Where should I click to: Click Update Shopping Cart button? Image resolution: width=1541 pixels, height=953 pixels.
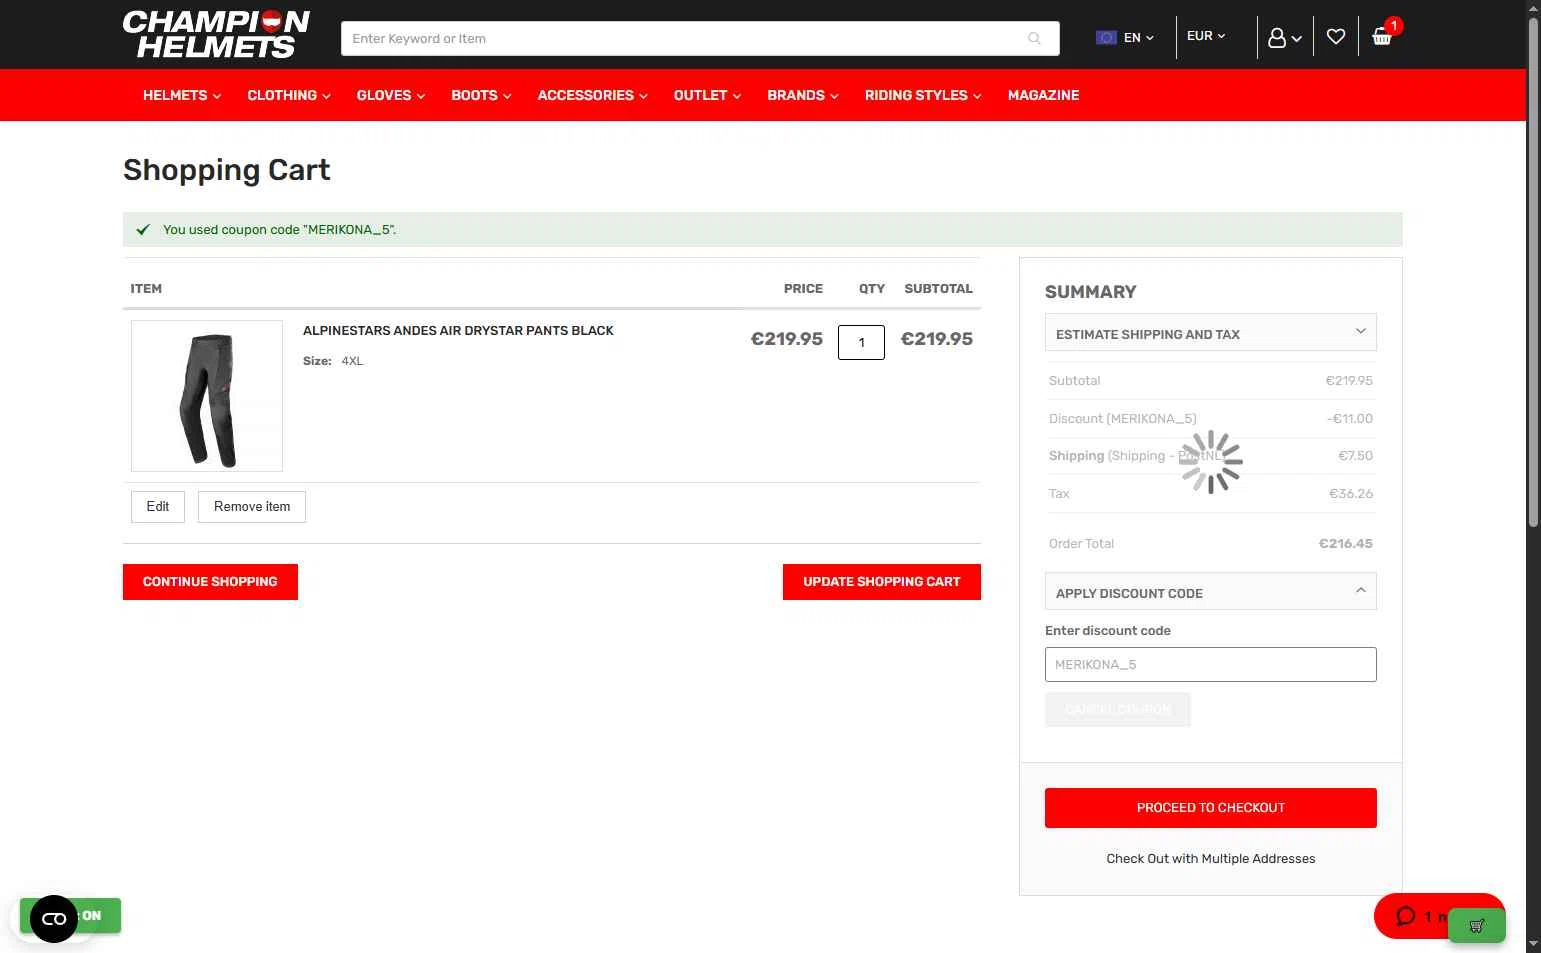882,582
